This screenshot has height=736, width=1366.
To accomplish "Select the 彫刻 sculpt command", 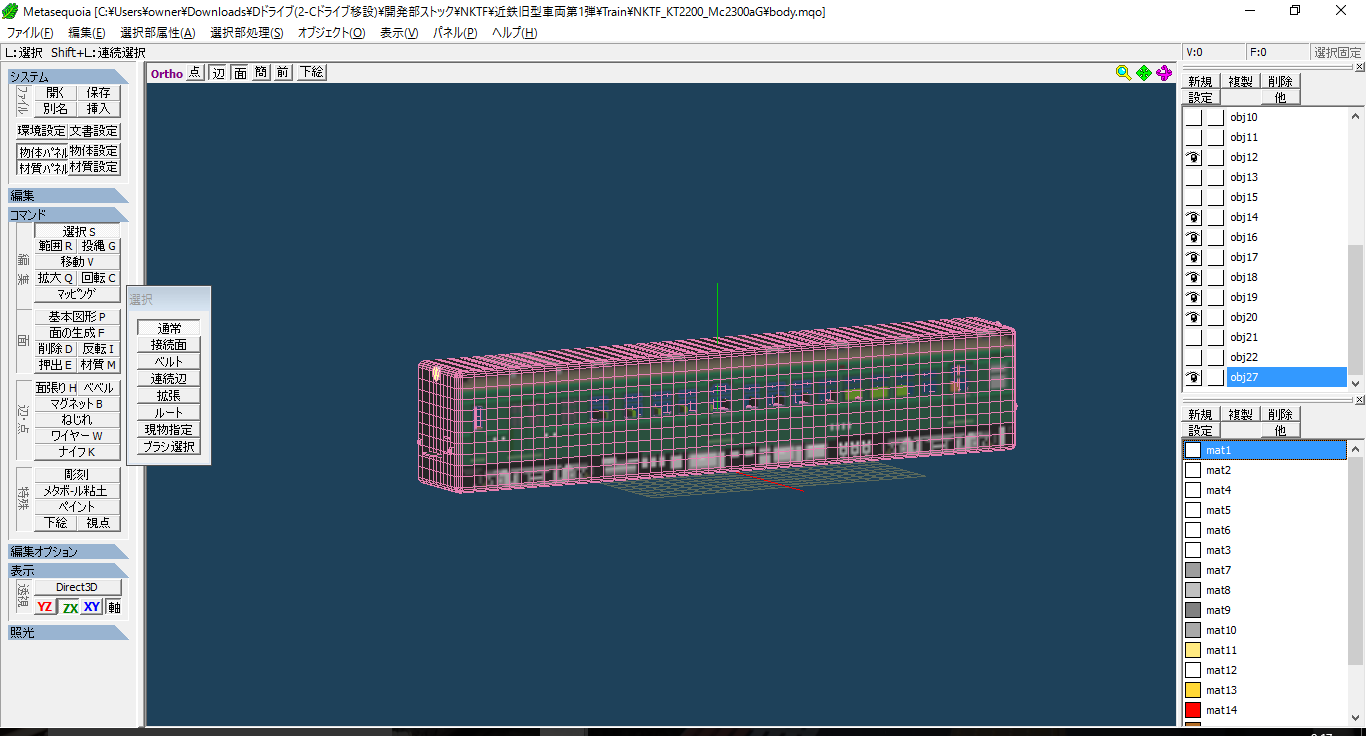I will [77, 475].
